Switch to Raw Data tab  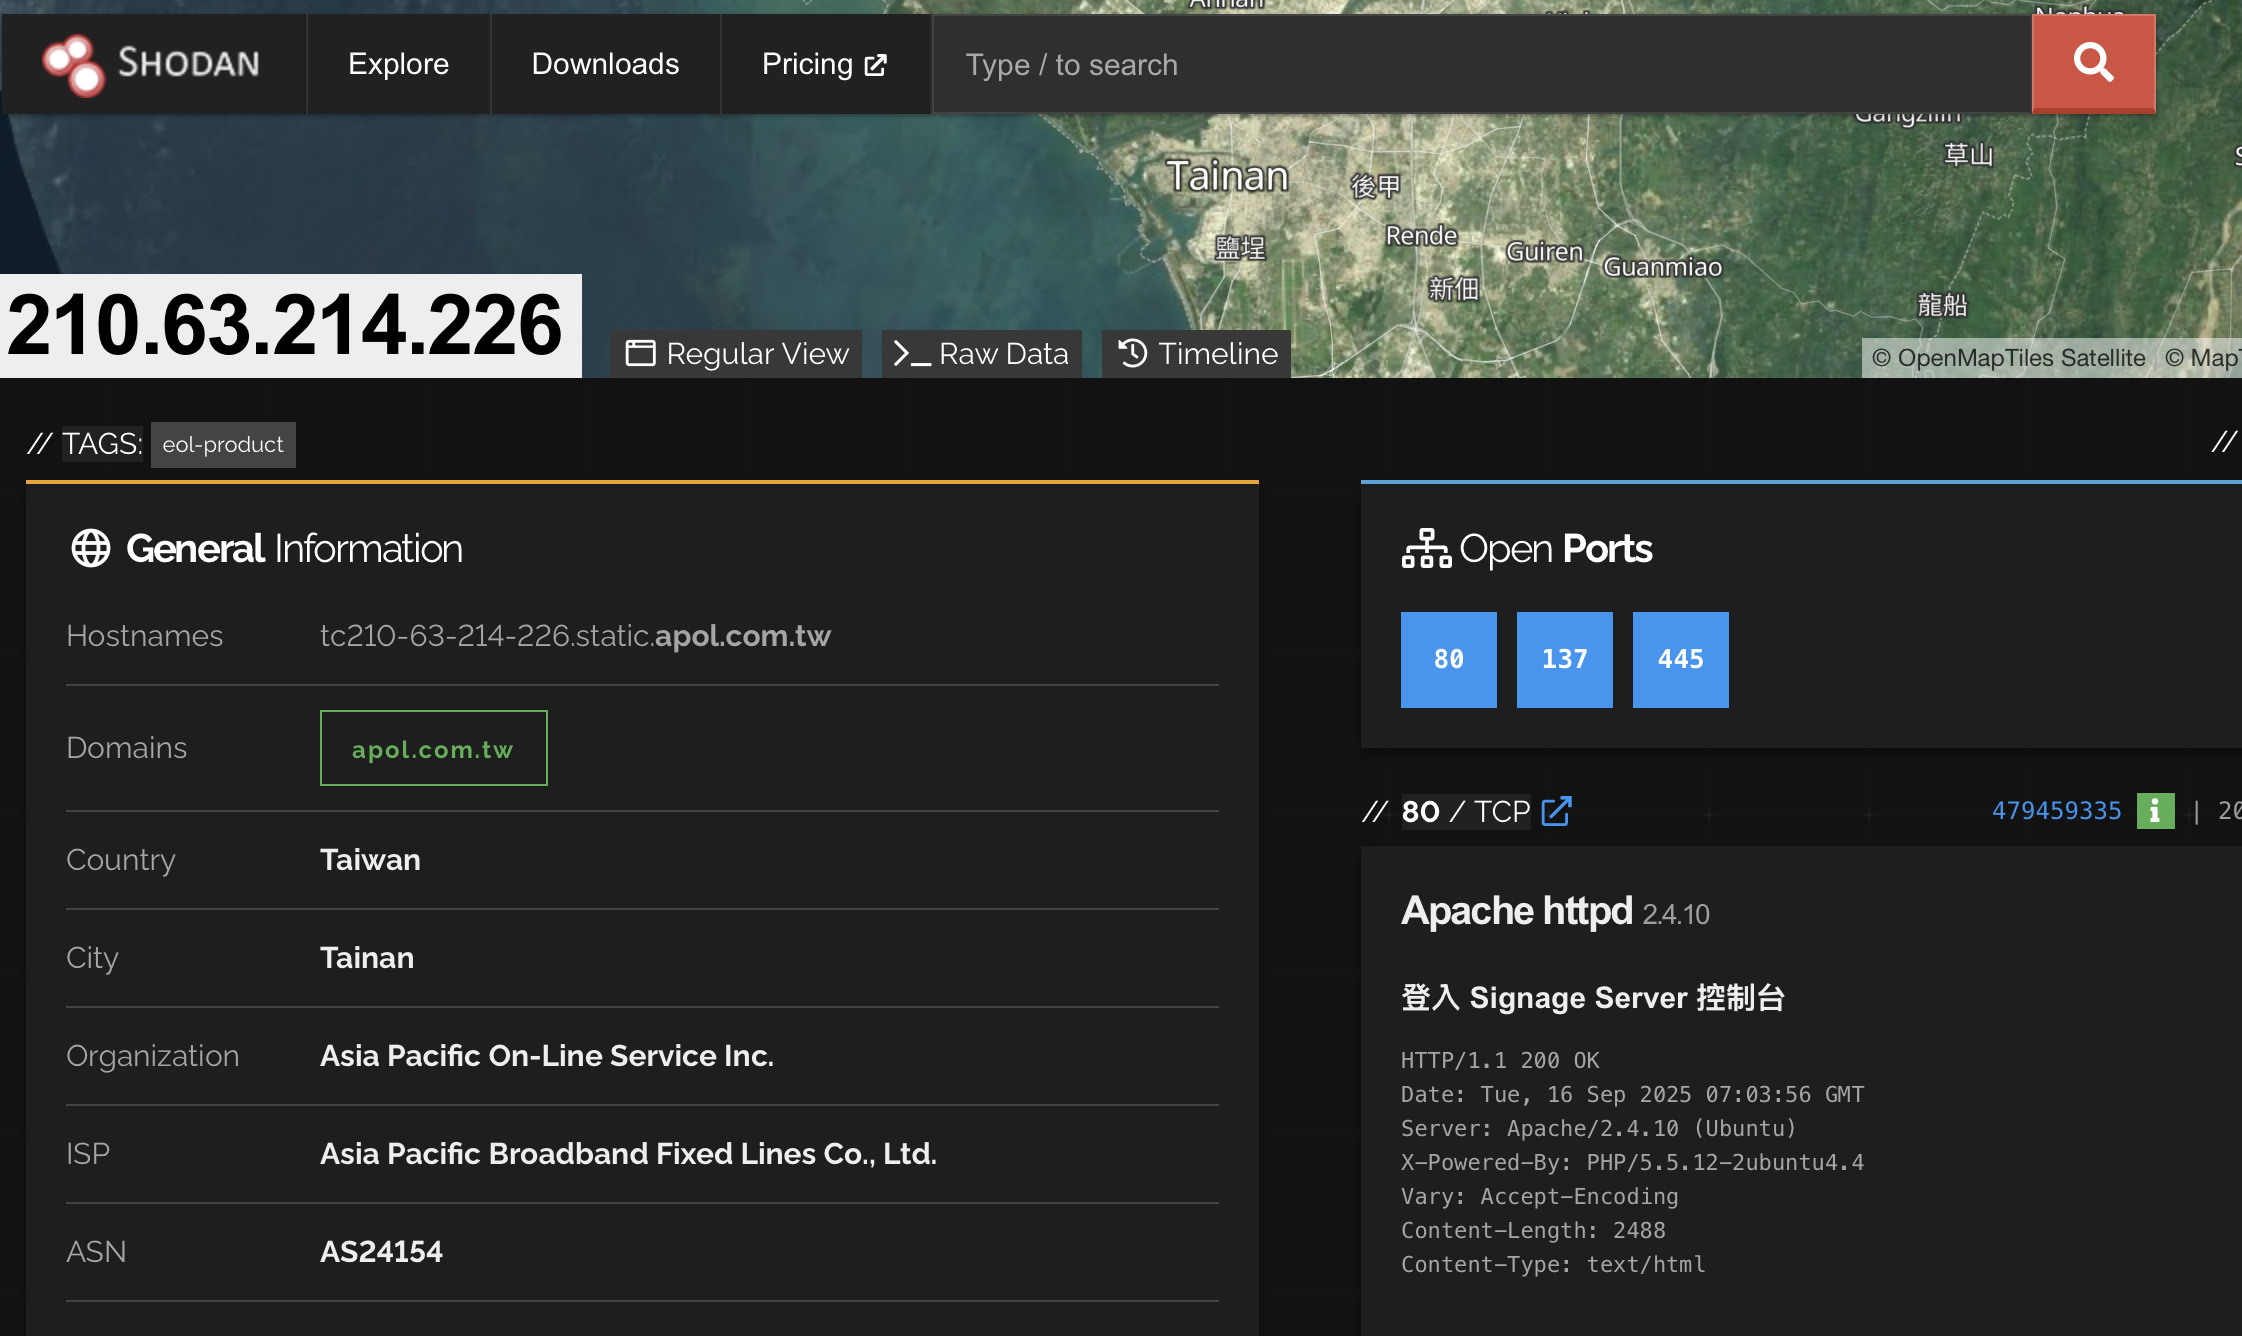(x=981, y=354)
